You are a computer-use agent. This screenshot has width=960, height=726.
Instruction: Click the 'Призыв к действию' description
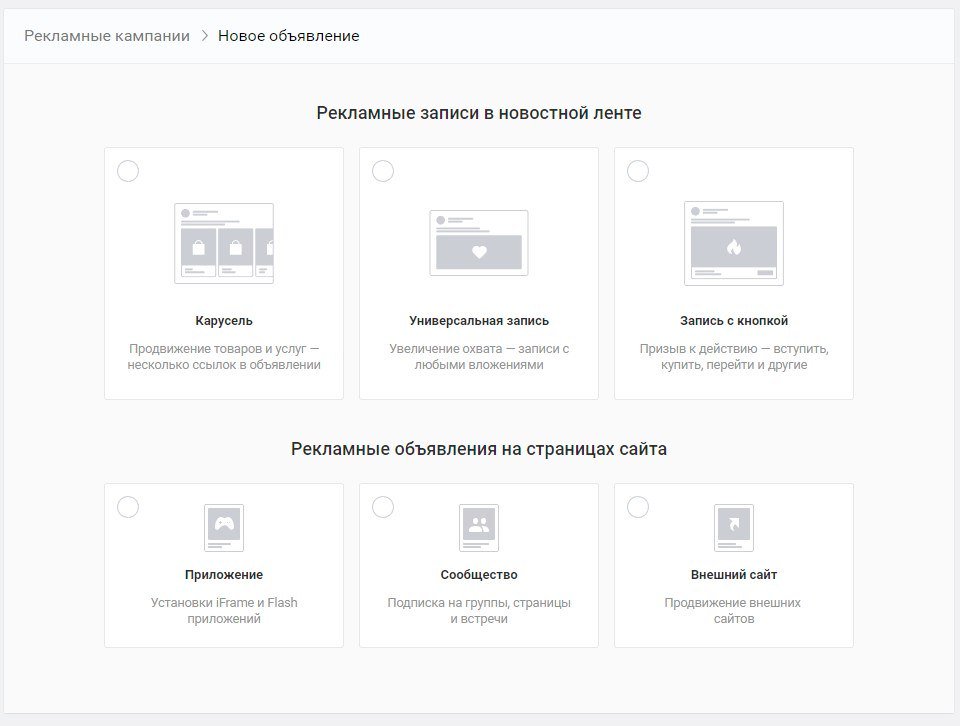(733, 357)
